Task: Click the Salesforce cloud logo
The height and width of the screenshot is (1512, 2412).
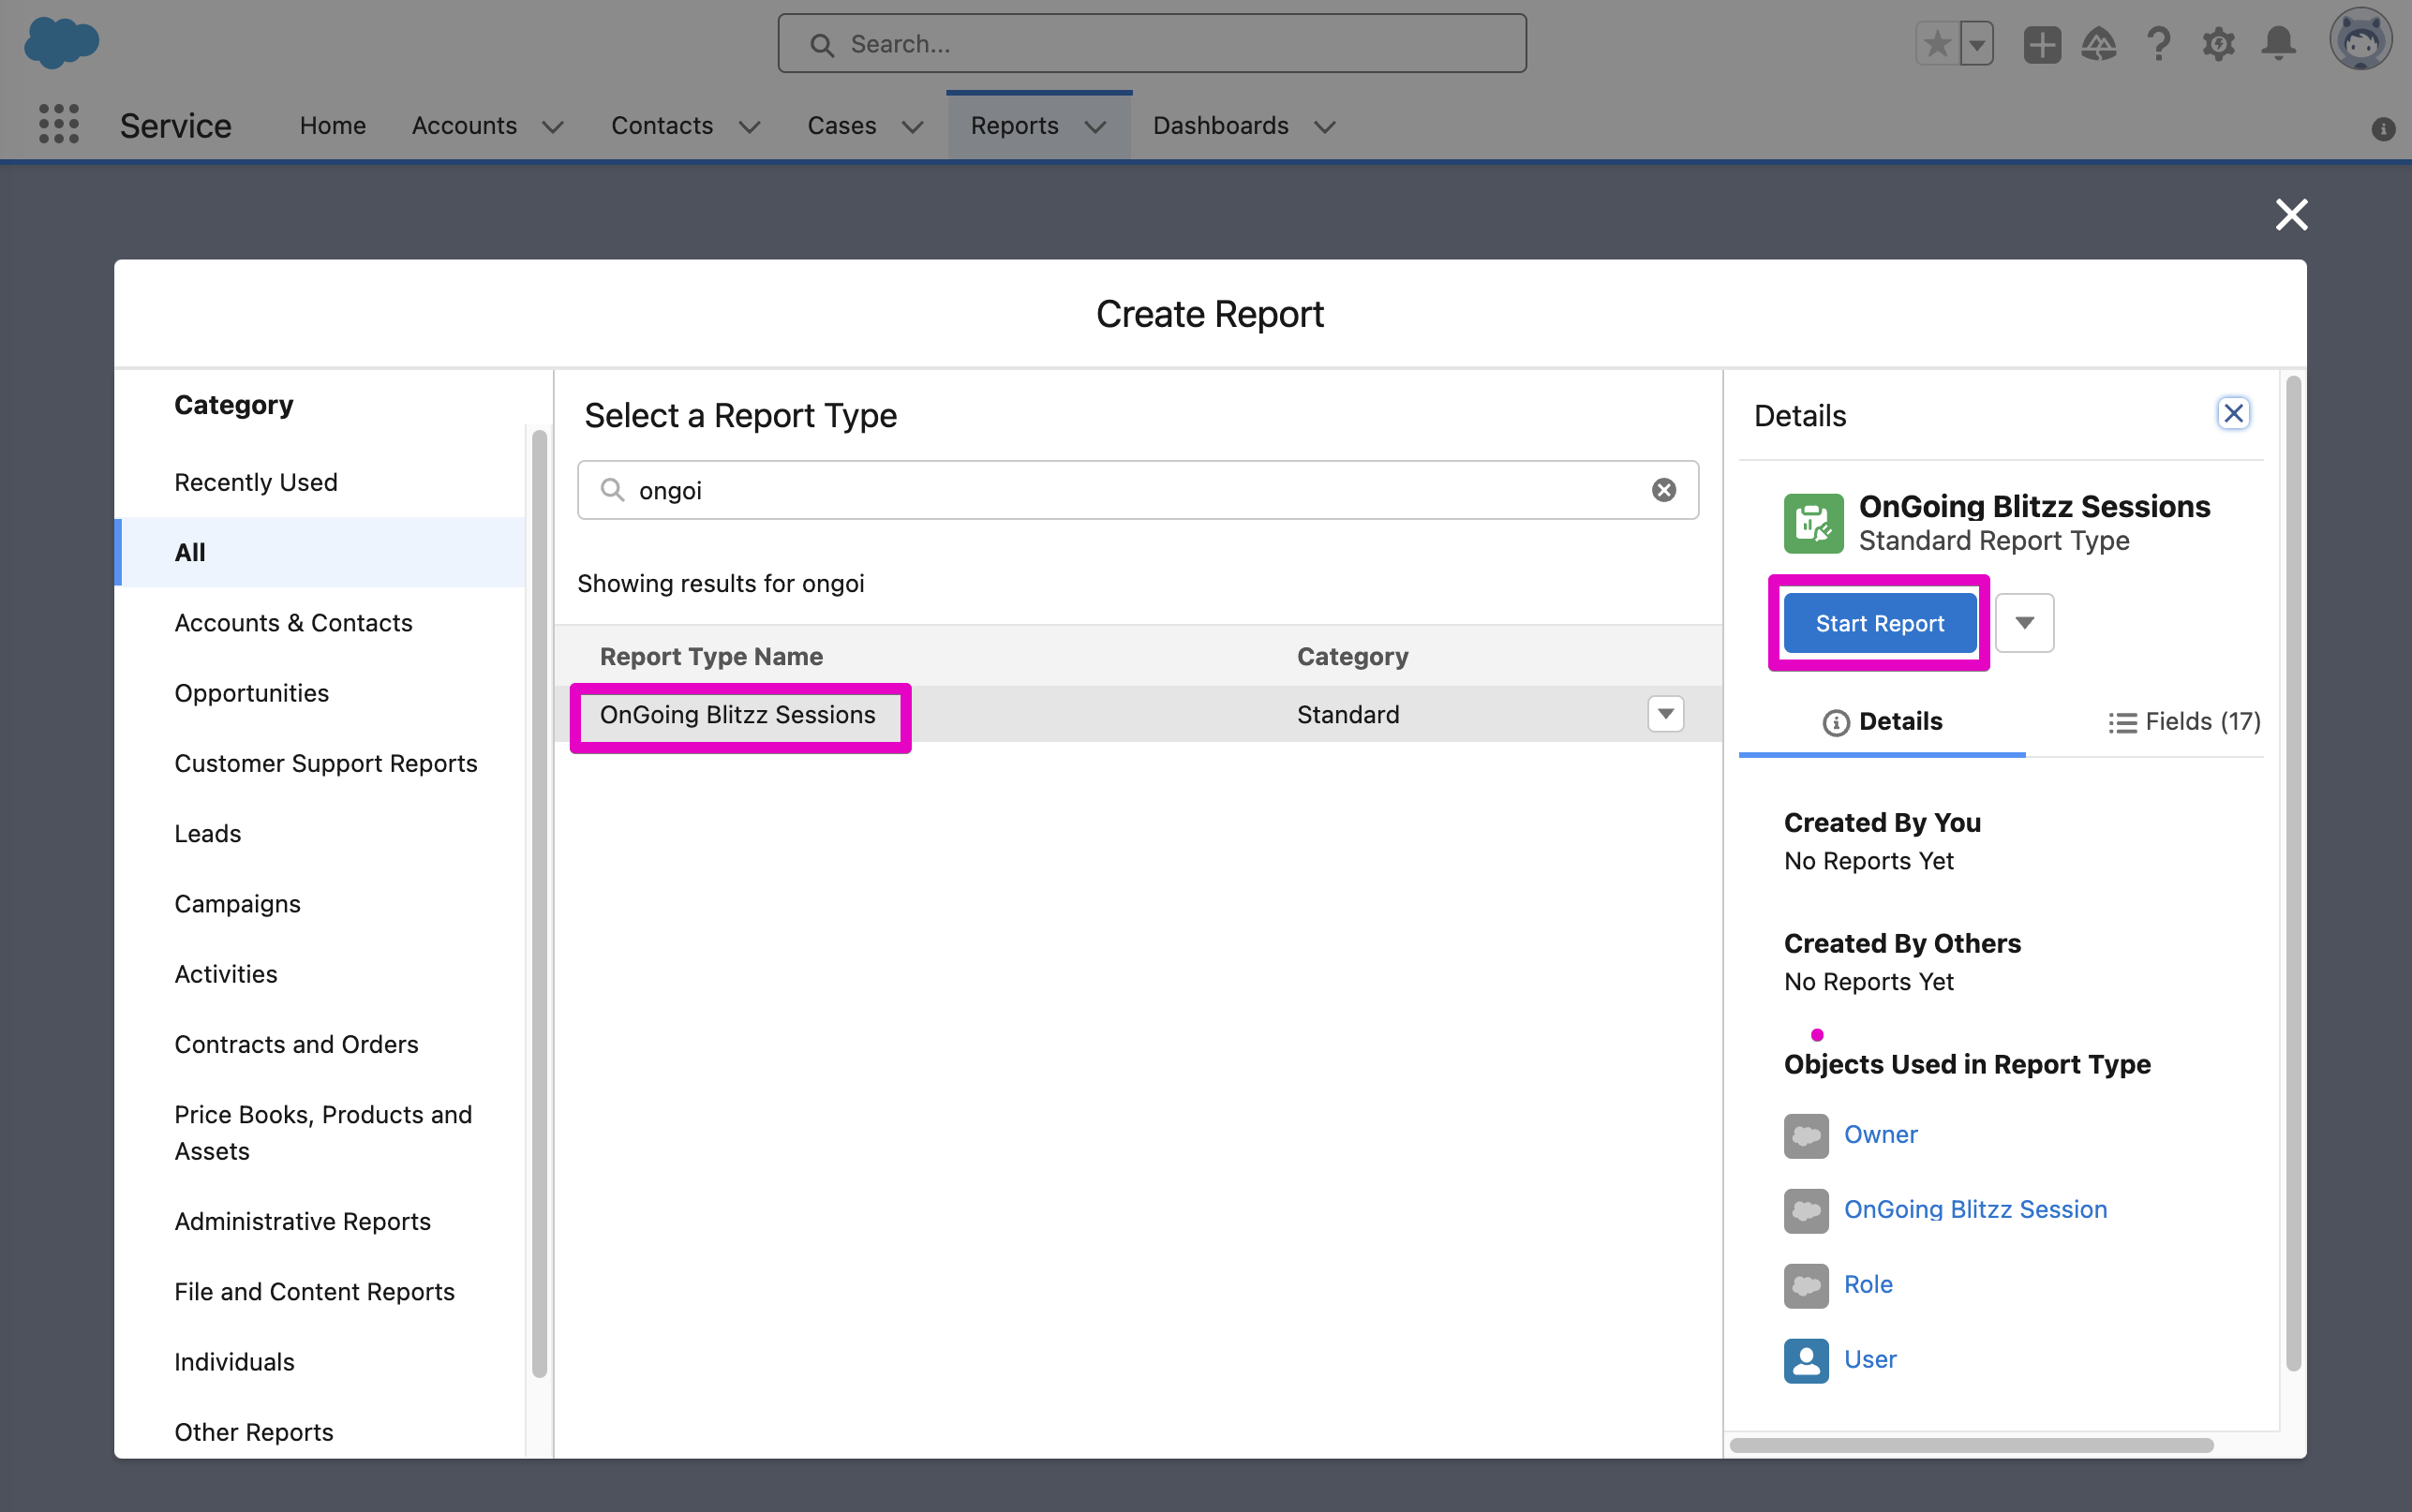Action: click(x=61, y=43)
